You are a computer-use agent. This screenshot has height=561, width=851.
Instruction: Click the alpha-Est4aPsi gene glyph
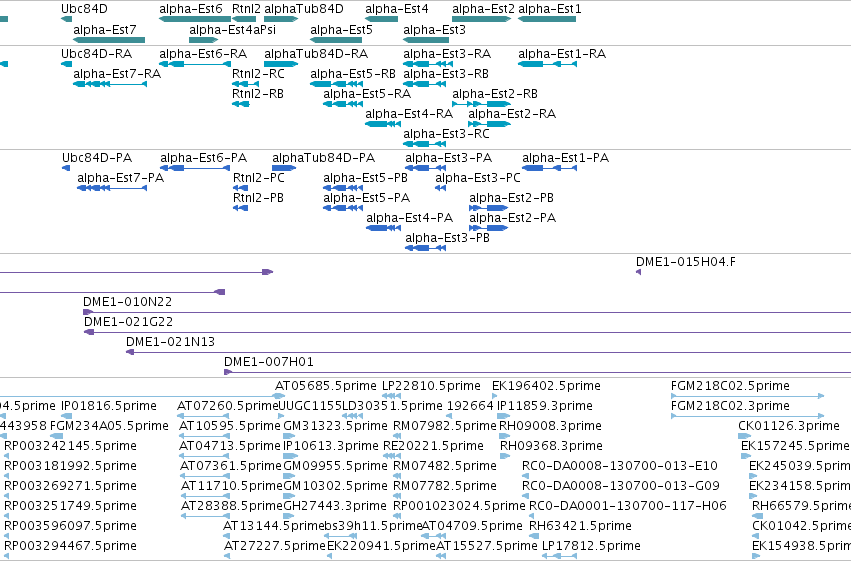[204, 40]
